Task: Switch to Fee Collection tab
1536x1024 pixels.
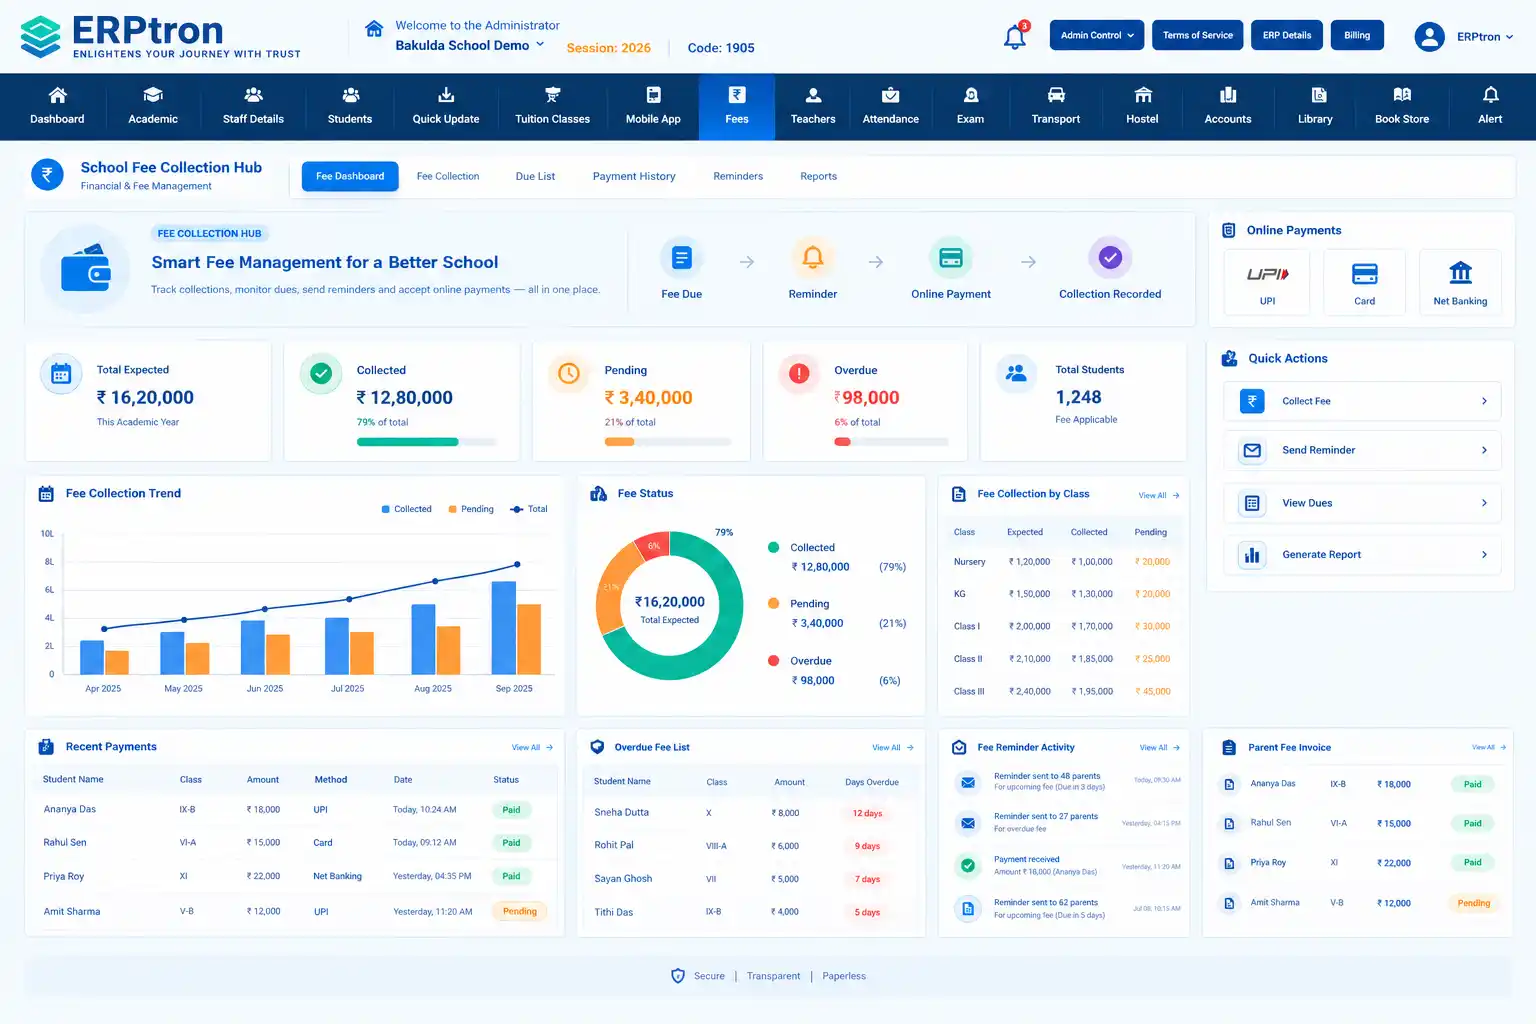Action: pos(448,176)
